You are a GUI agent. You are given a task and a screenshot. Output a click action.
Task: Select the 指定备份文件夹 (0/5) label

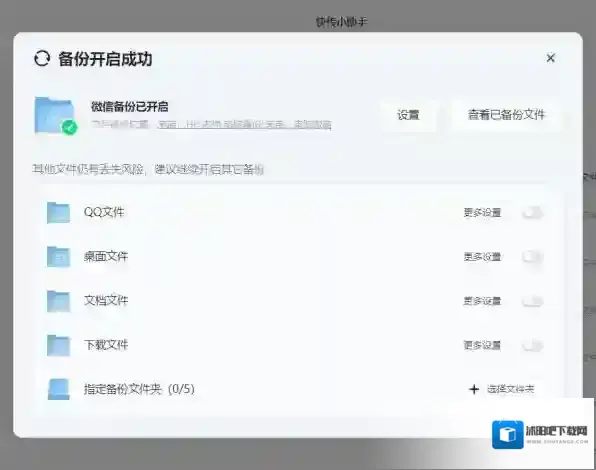click(139, 389)
